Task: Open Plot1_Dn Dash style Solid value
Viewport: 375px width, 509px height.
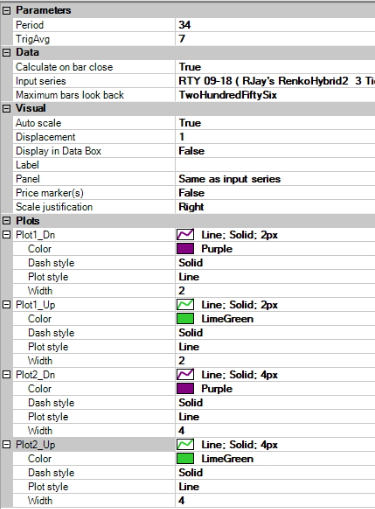Action: pyautogui.click(x=275, y=263)
